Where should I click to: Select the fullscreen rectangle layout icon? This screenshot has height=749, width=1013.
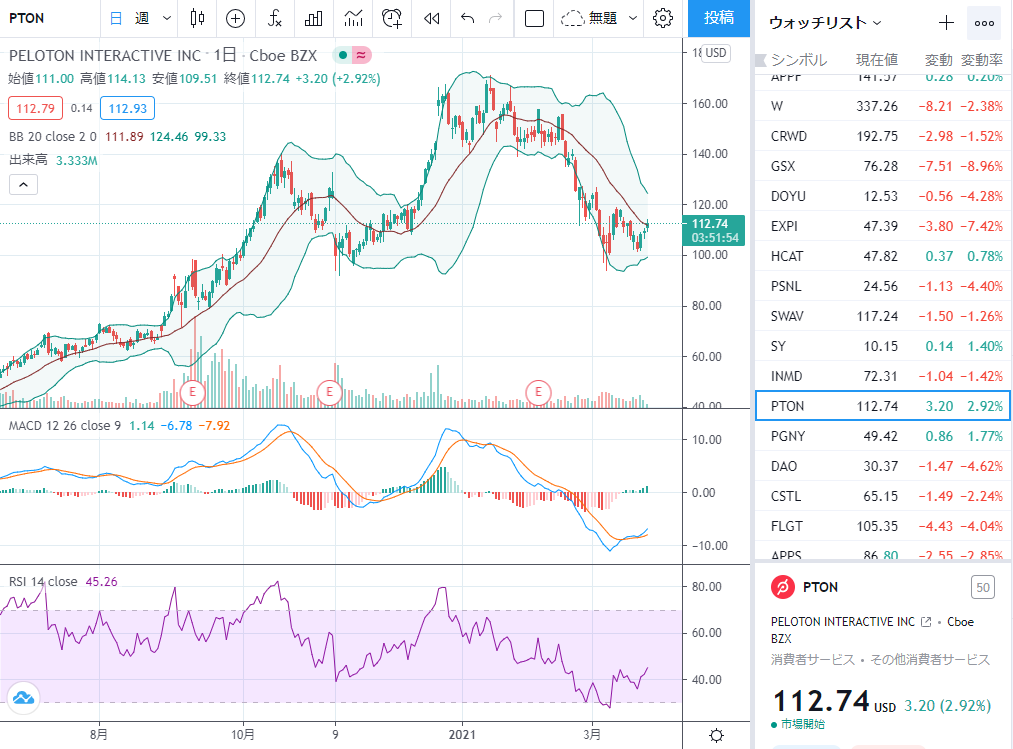[x=534, y=18]
